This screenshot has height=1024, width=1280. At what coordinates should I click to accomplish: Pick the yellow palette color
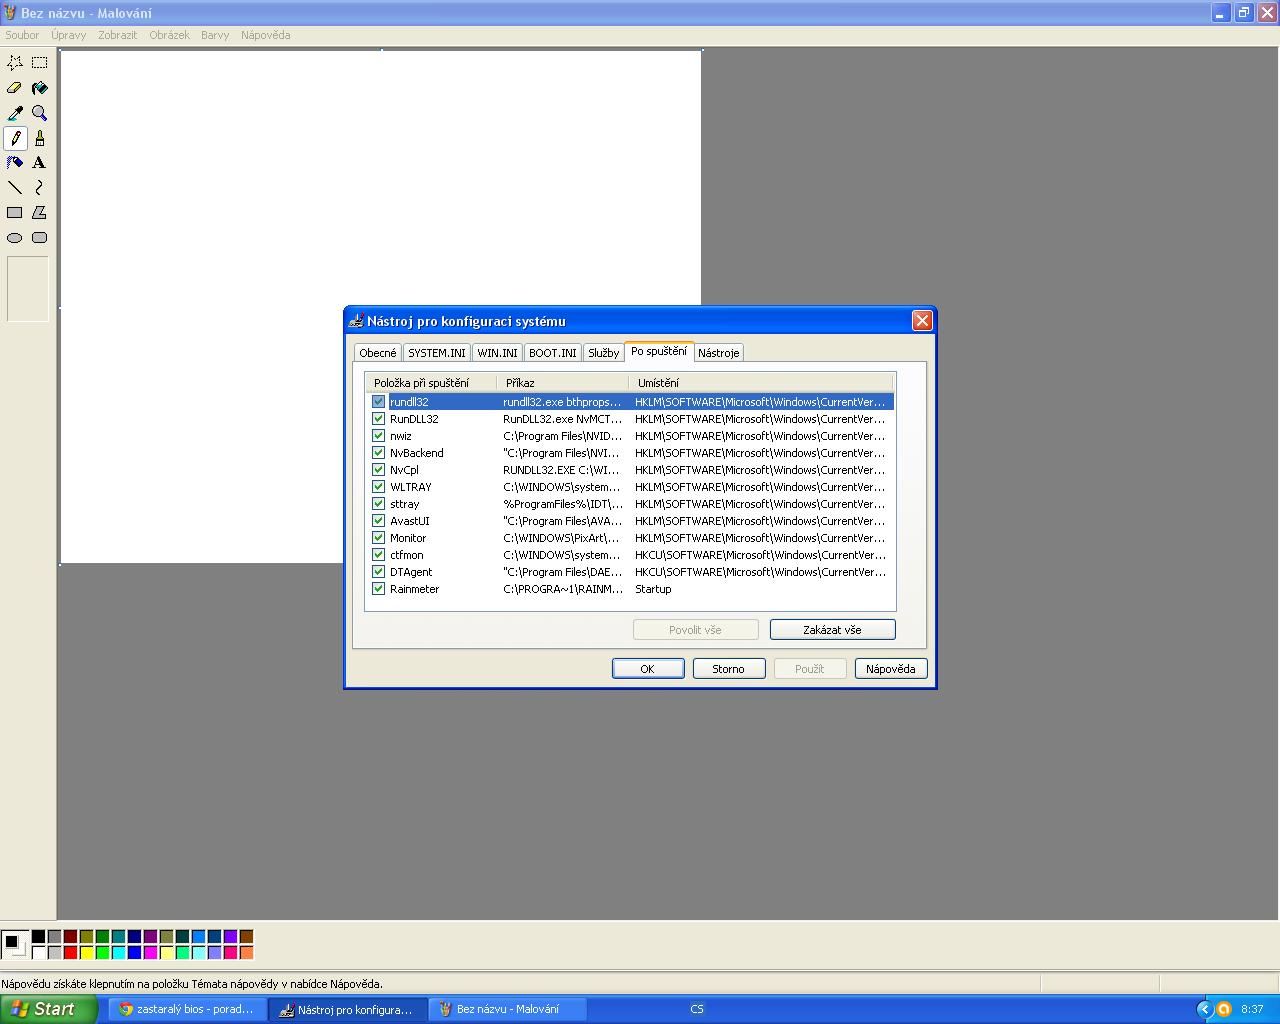[x=87, y=953]
